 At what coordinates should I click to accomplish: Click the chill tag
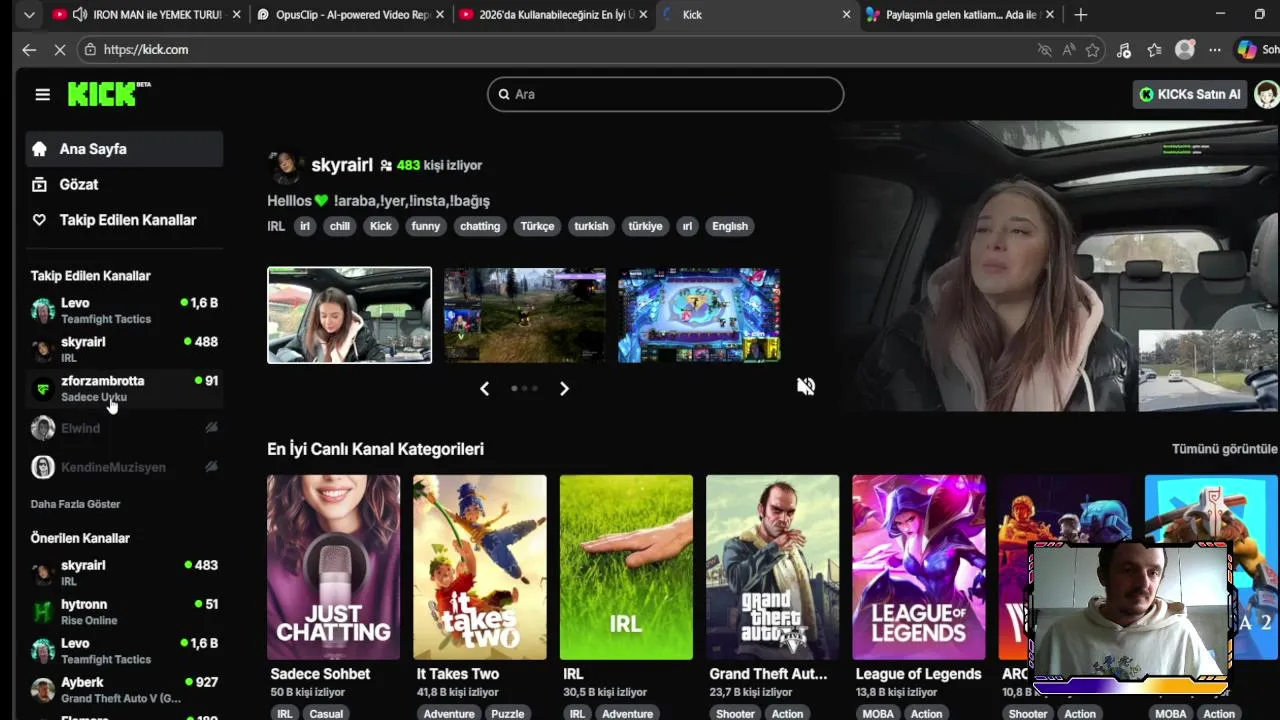click(x=340, y=226)
